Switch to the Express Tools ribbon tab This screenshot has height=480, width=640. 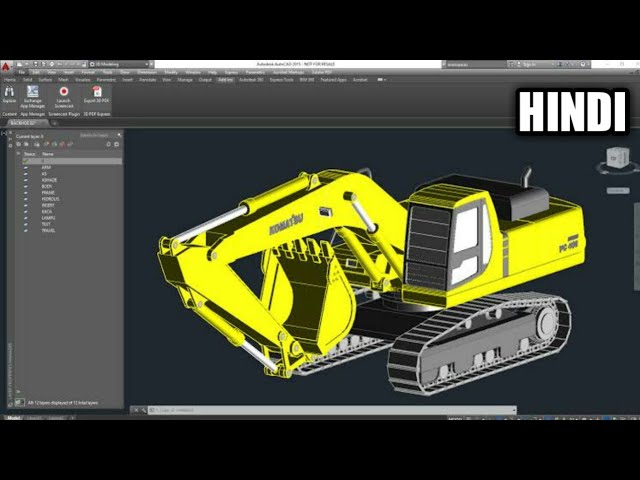click(x=281, y=80)
